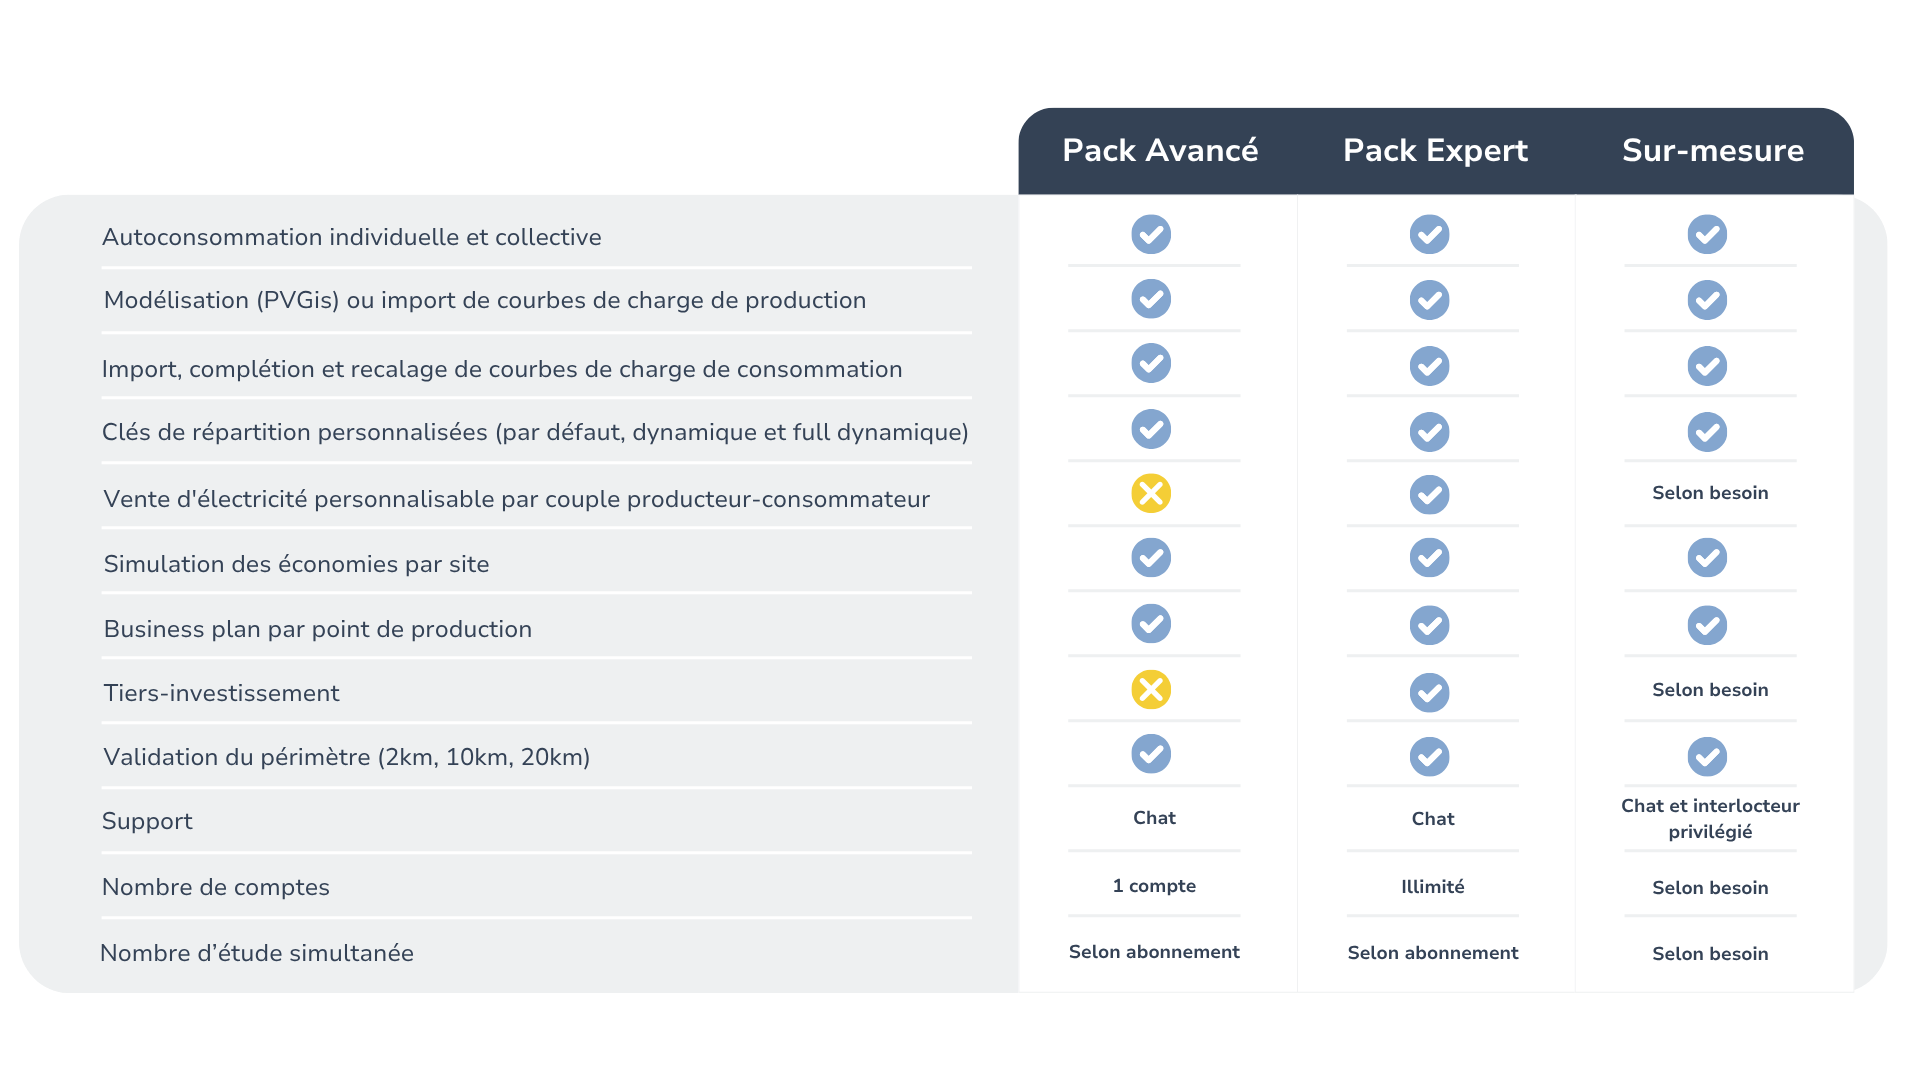Click 'Selon abonnement' in Pack Expert column
Image resolution: width=1920 pixels, height=1080 pixels.
click(x=1432, y=953)
